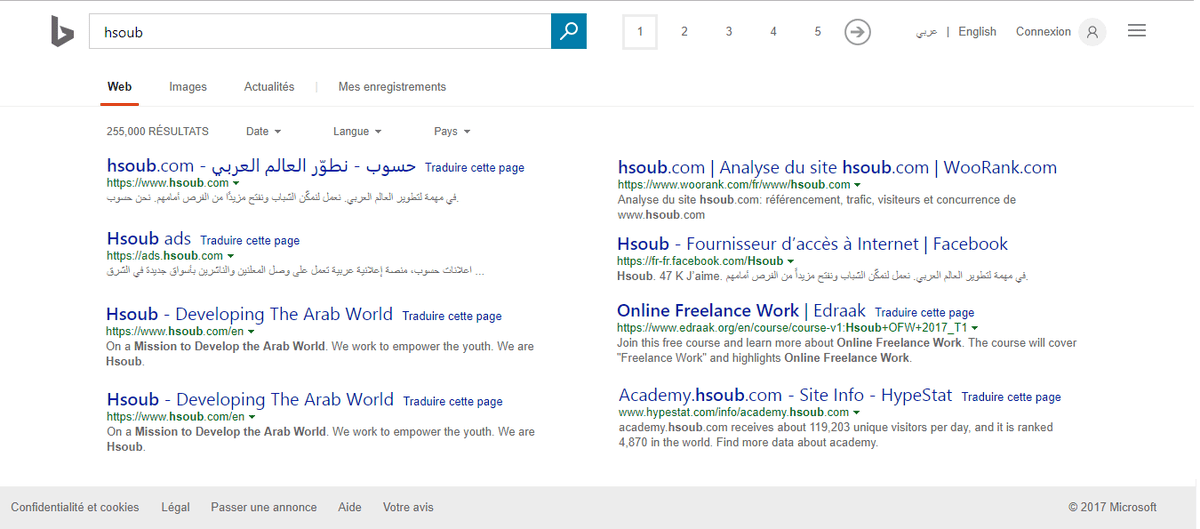Switch to the Images tab
The height and width of the screenshot is (529, 1200).
188,87
